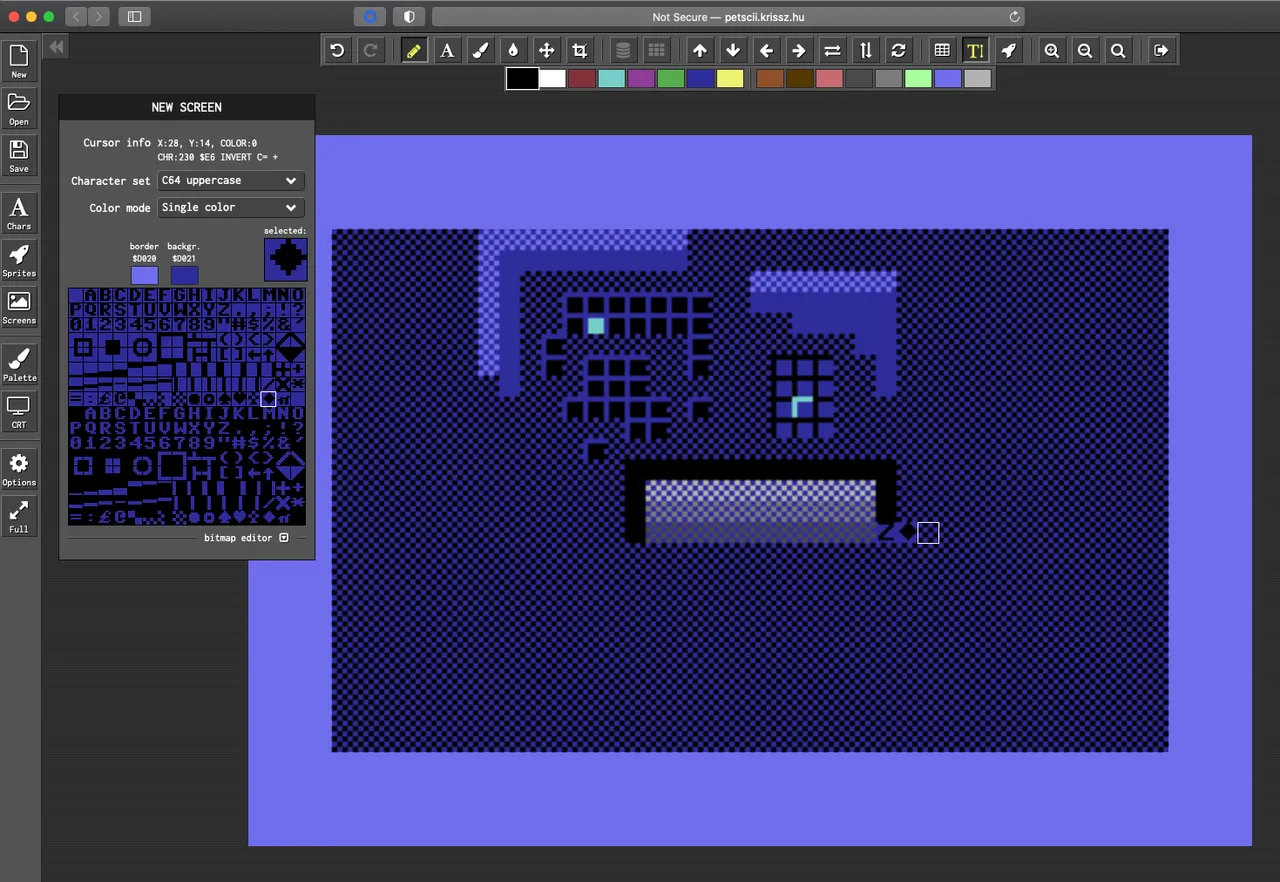Open the Chars panel from sidebar

coord(19,213)
